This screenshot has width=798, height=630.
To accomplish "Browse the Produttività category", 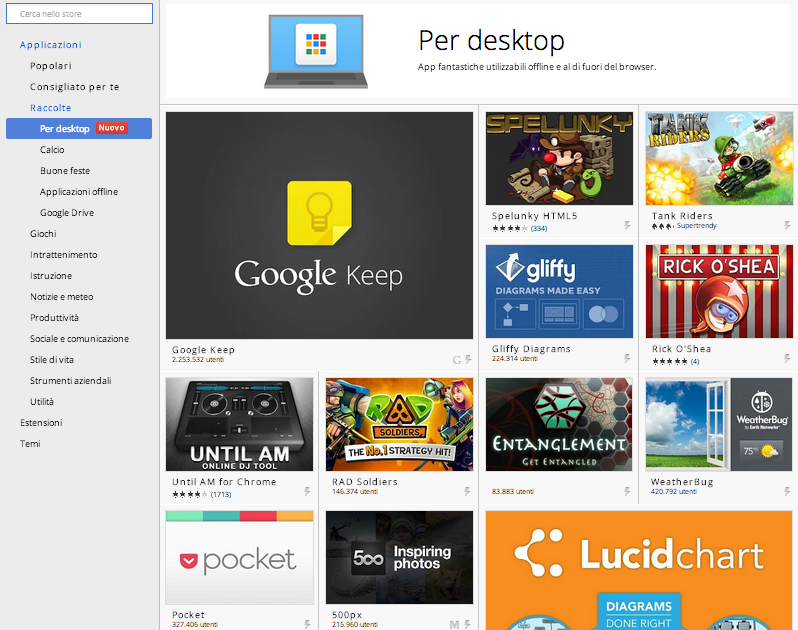I will 54,318.
